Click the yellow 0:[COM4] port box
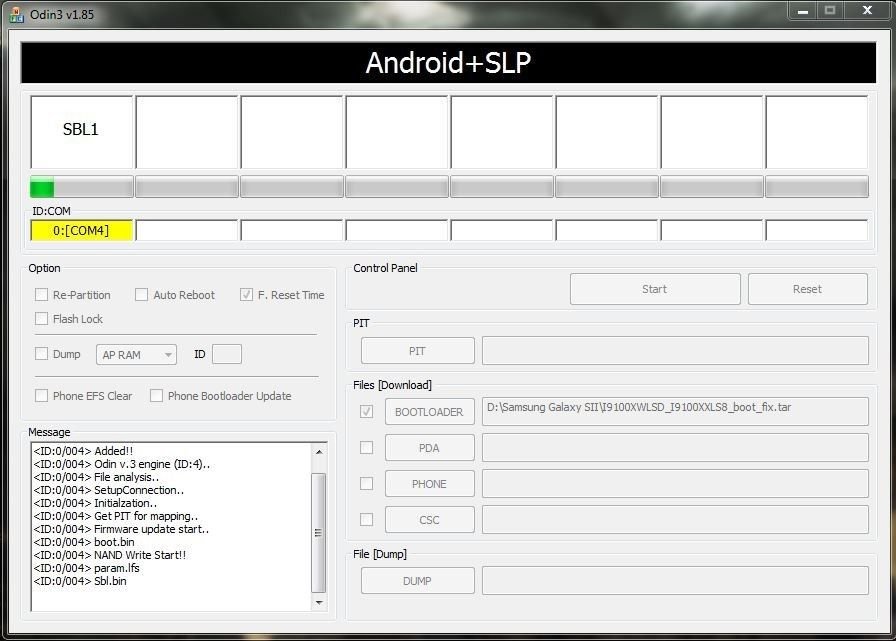896x641 pixels. point(81,231)
